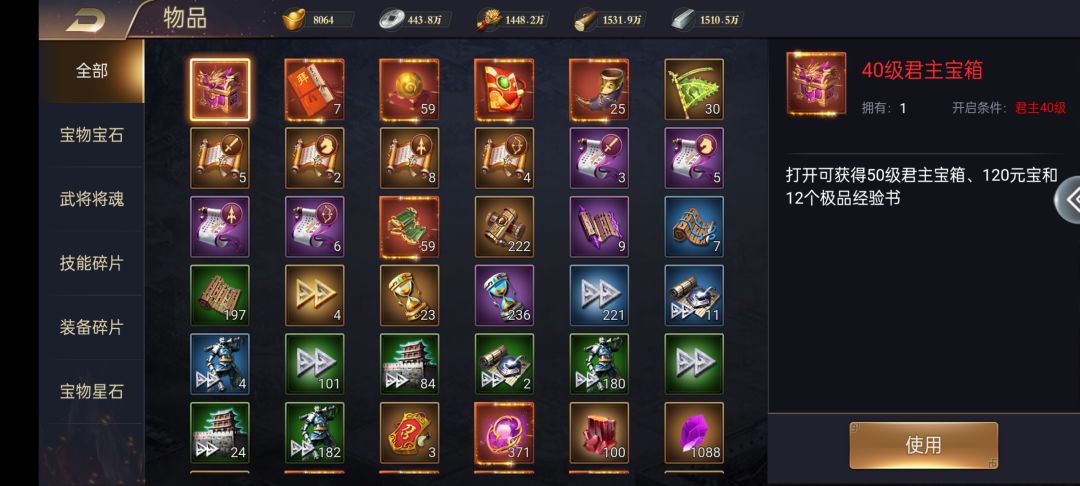Select the orange book item with count 7

pos(315,89)
